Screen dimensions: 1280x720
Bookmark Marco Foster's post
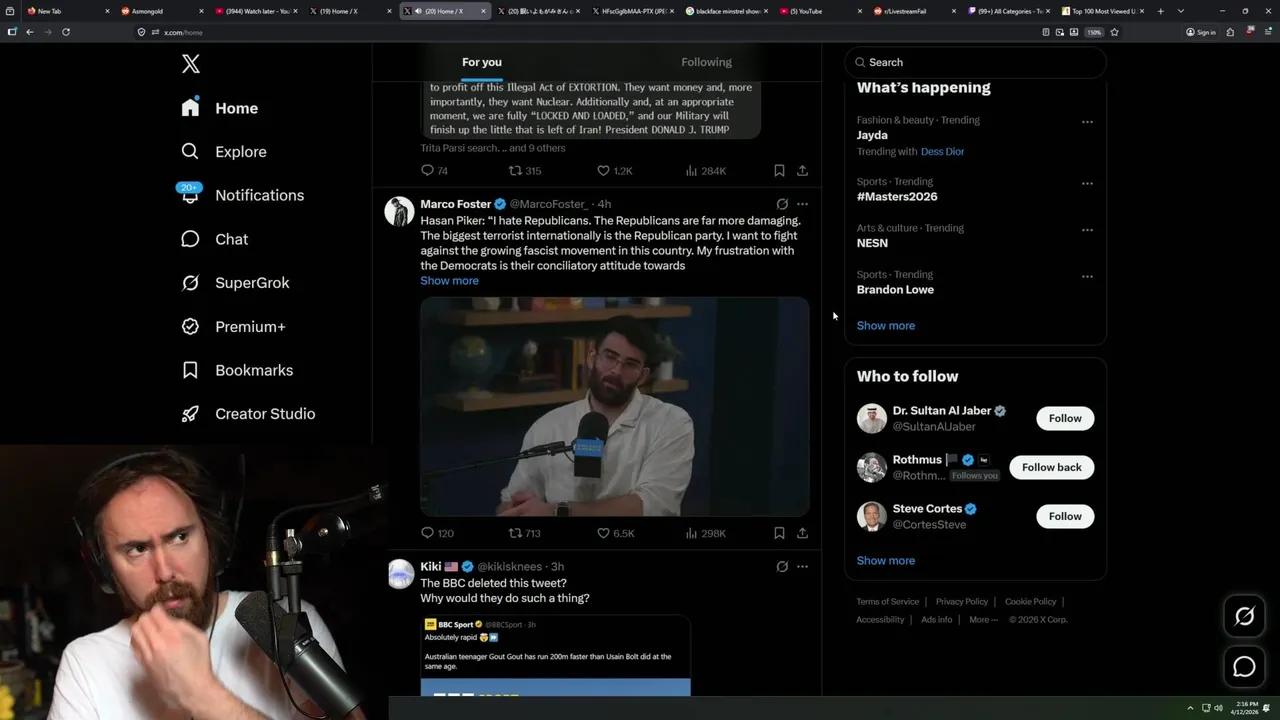coord(779,533)
